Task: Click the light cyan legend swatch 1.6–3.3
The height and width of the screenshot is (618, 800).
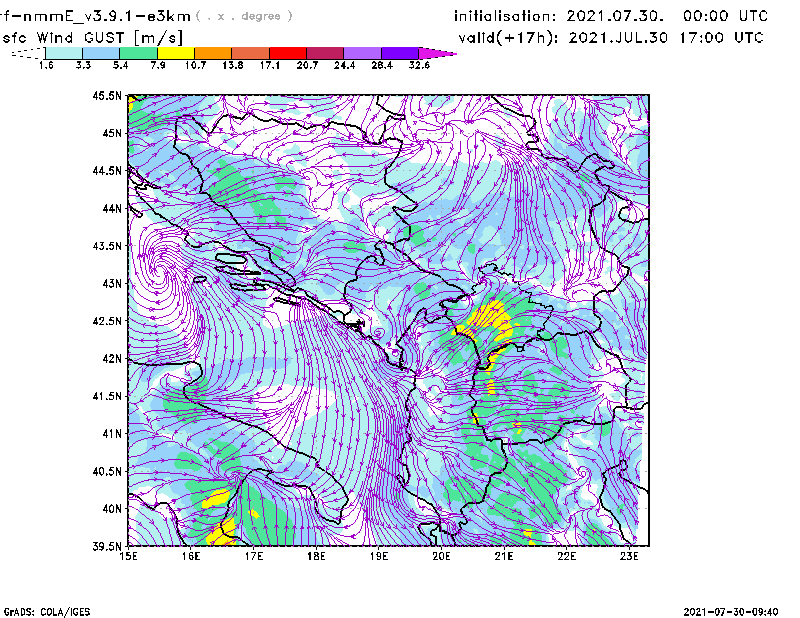Action: point(64,53)
